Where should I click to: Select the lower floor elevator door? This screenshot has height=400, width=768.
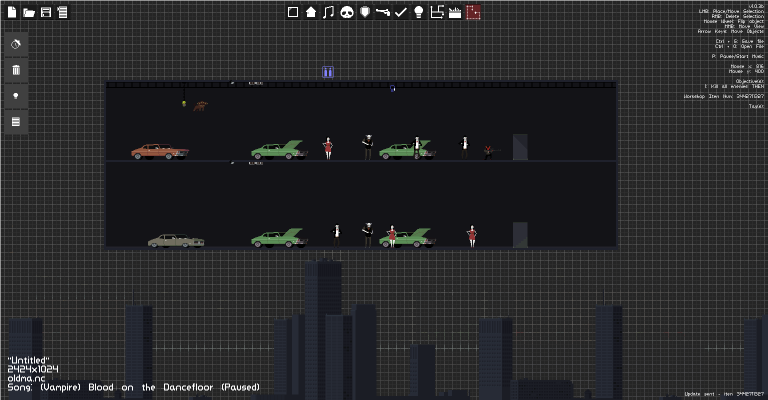(x=520, y=235)
